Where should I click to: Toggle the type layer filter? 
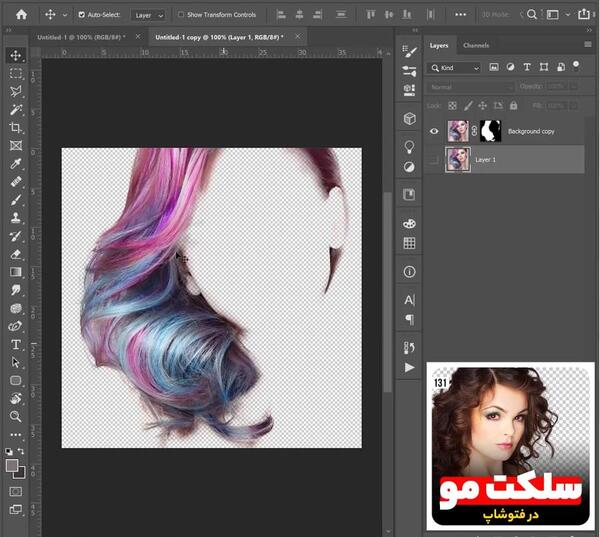click(527, 67)
